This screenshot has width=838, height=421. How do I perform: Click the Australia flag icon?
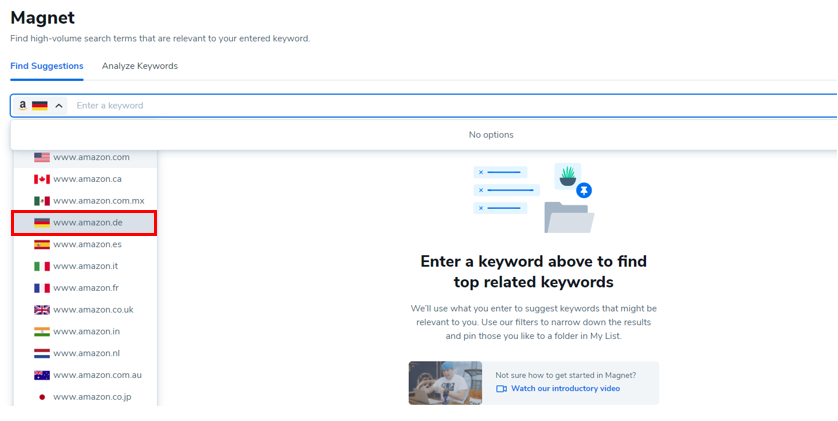tap(42, 375)
